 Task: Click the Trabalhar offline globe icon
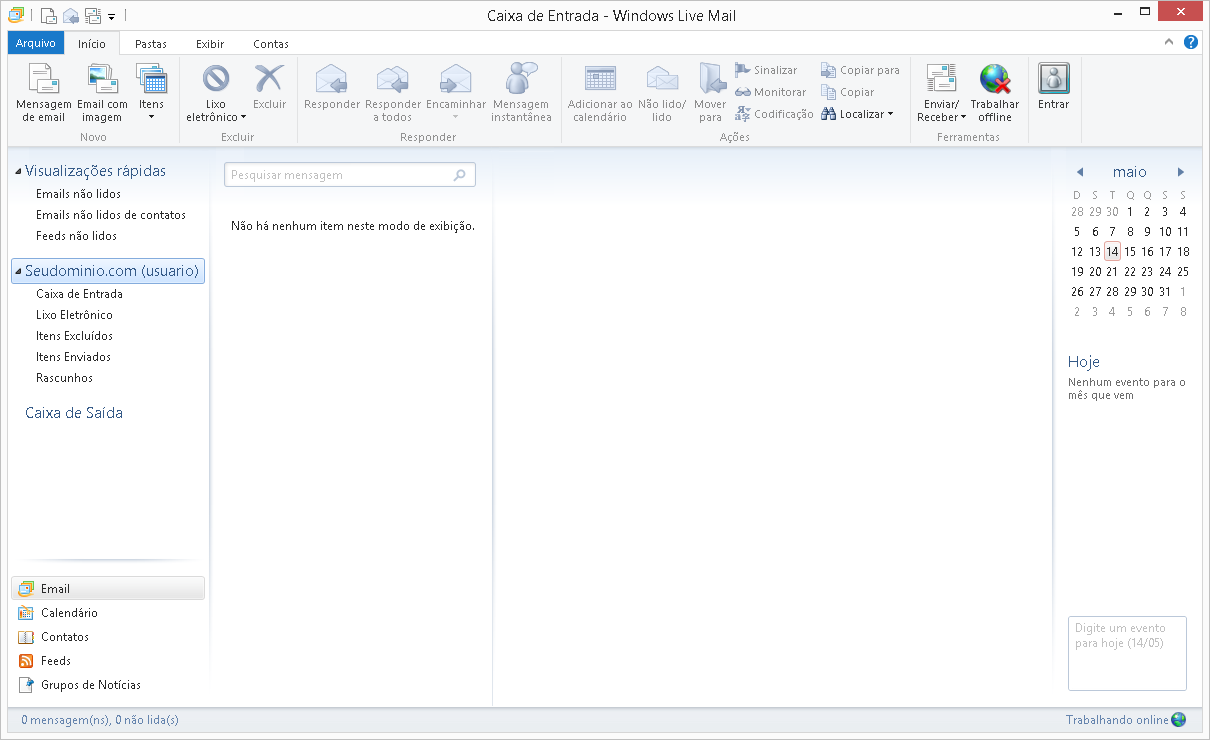[x=994, y=79]
